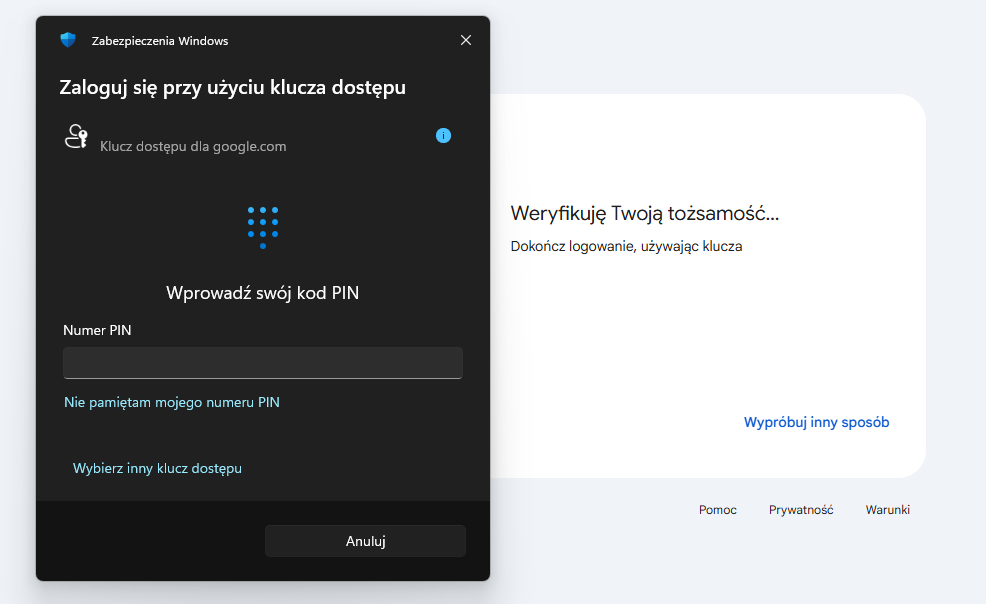
Task: Click 'Wprowadź swój kod PIN' text
Action: click(x=263, y=293)
